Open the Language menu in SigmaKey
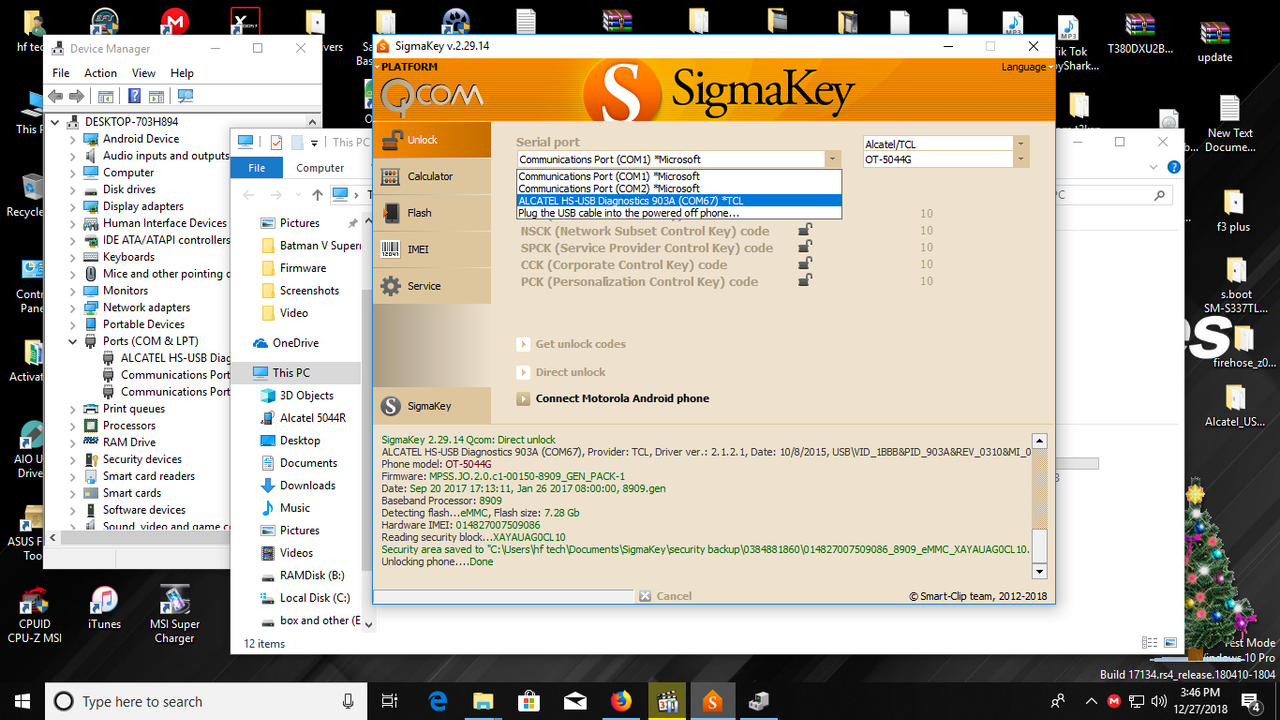1280x720 pixels. coord(1027,67)
